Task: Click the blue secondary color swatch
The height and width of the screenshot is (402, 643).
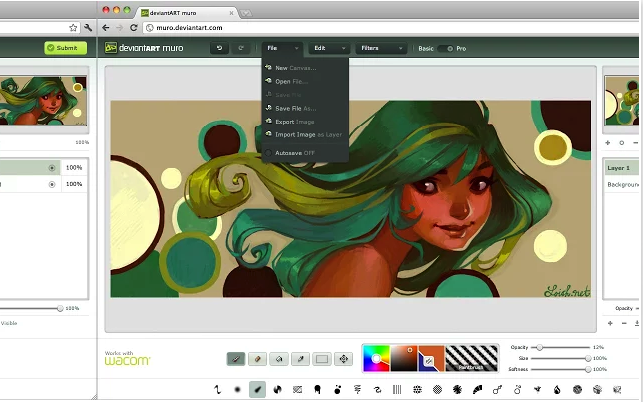Action: [x=422, y=366]
